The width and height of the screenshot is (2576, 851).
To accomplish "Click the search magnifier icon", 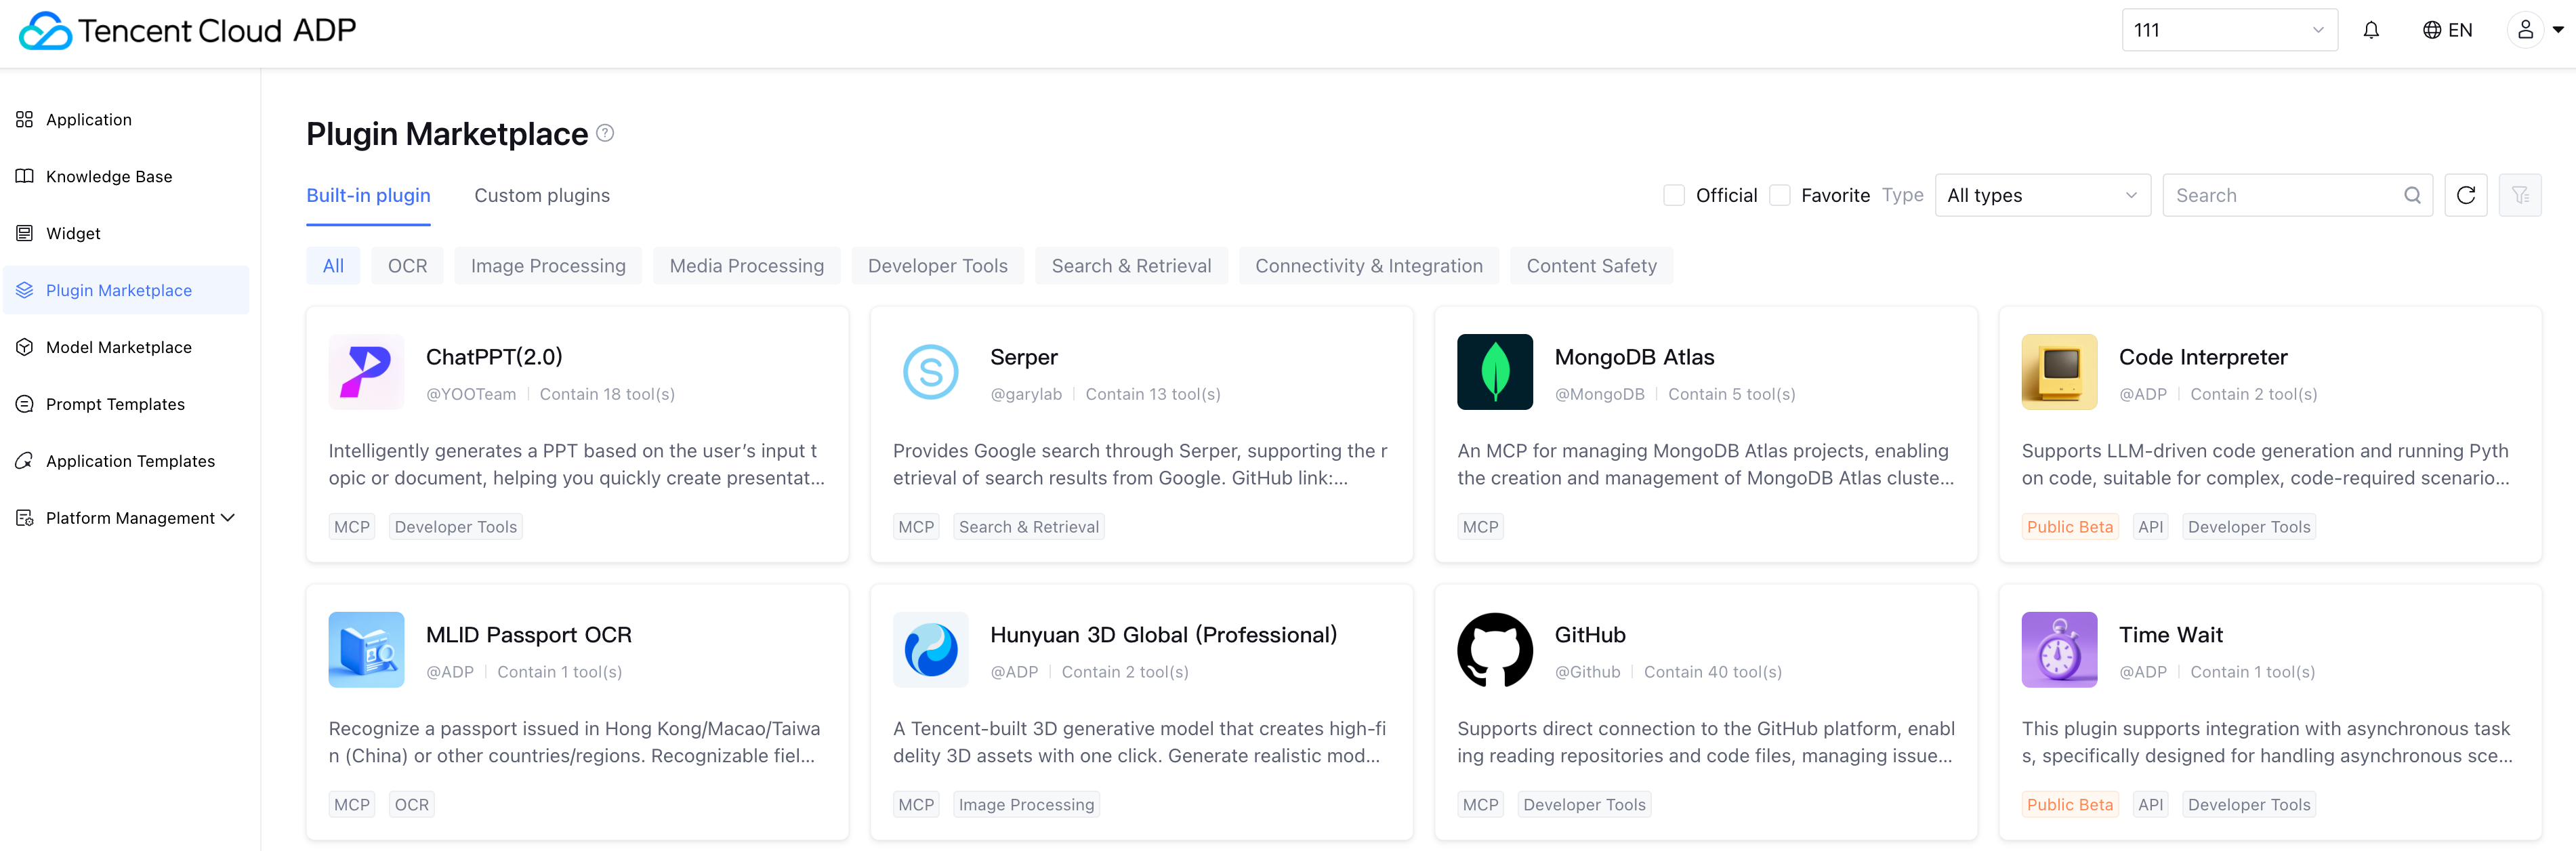I will (x=2412, y=195).
